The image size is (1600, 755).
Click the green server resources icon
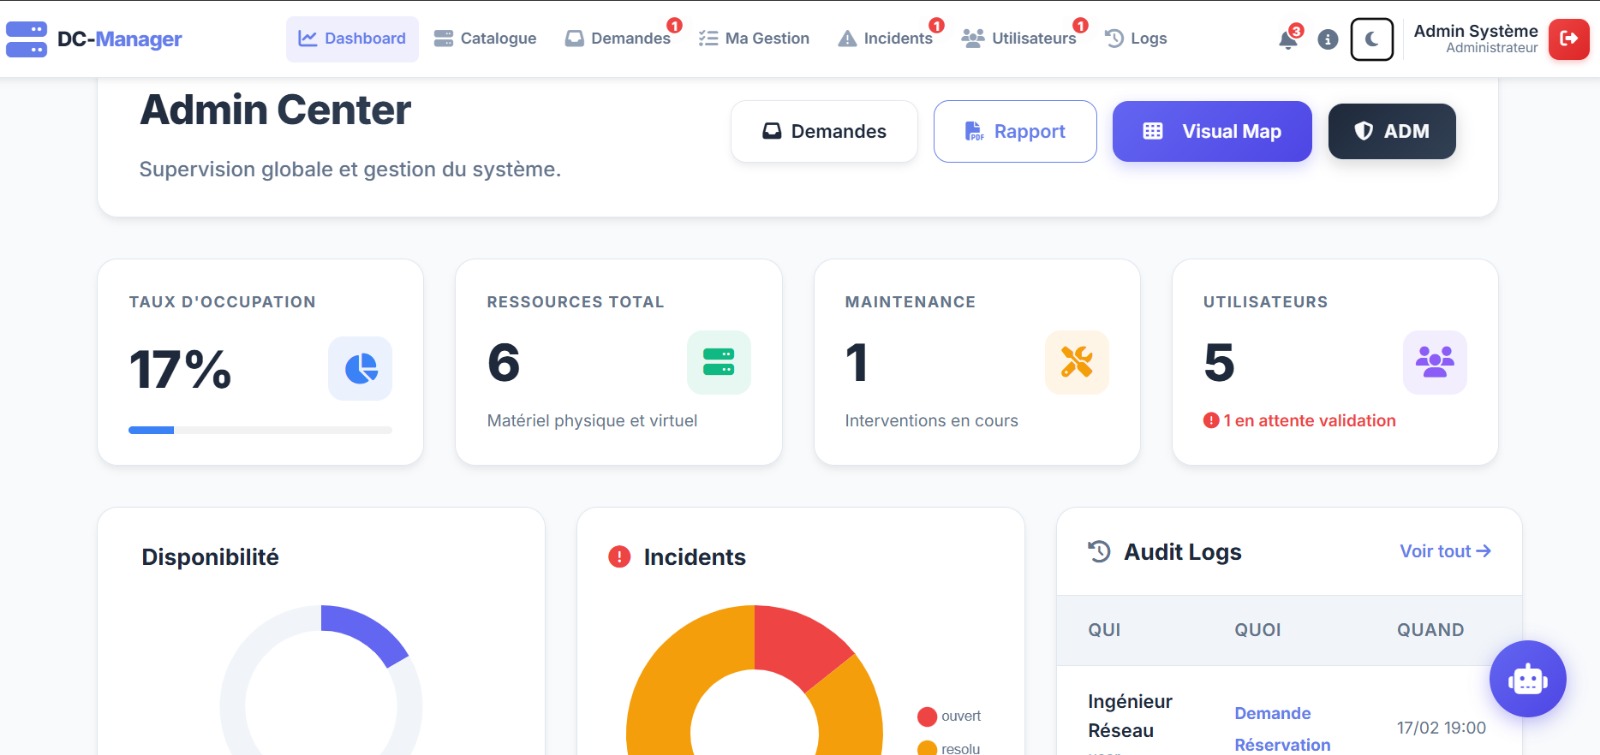pos(718,362)
